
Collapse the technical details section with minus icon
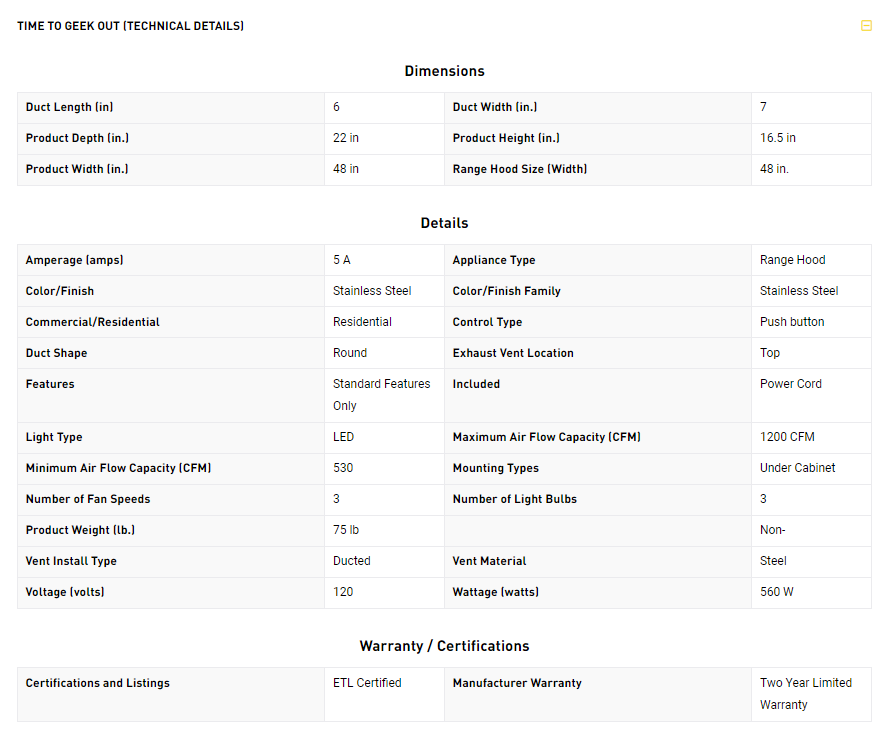click(x=866, y=26)
